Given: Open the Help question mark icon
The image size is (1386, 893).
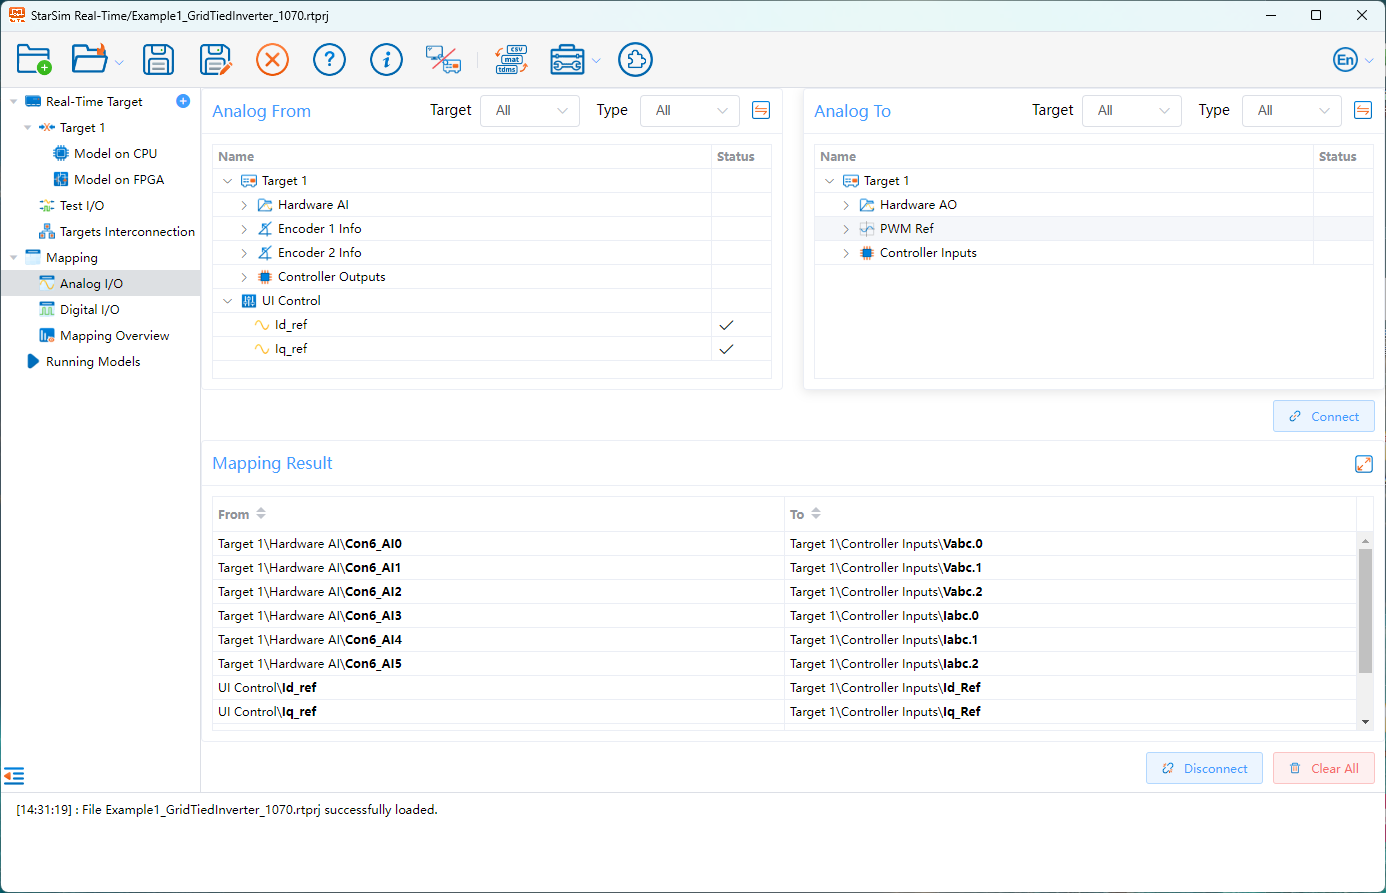Looking at the screenshot, I should coord(329,60).
